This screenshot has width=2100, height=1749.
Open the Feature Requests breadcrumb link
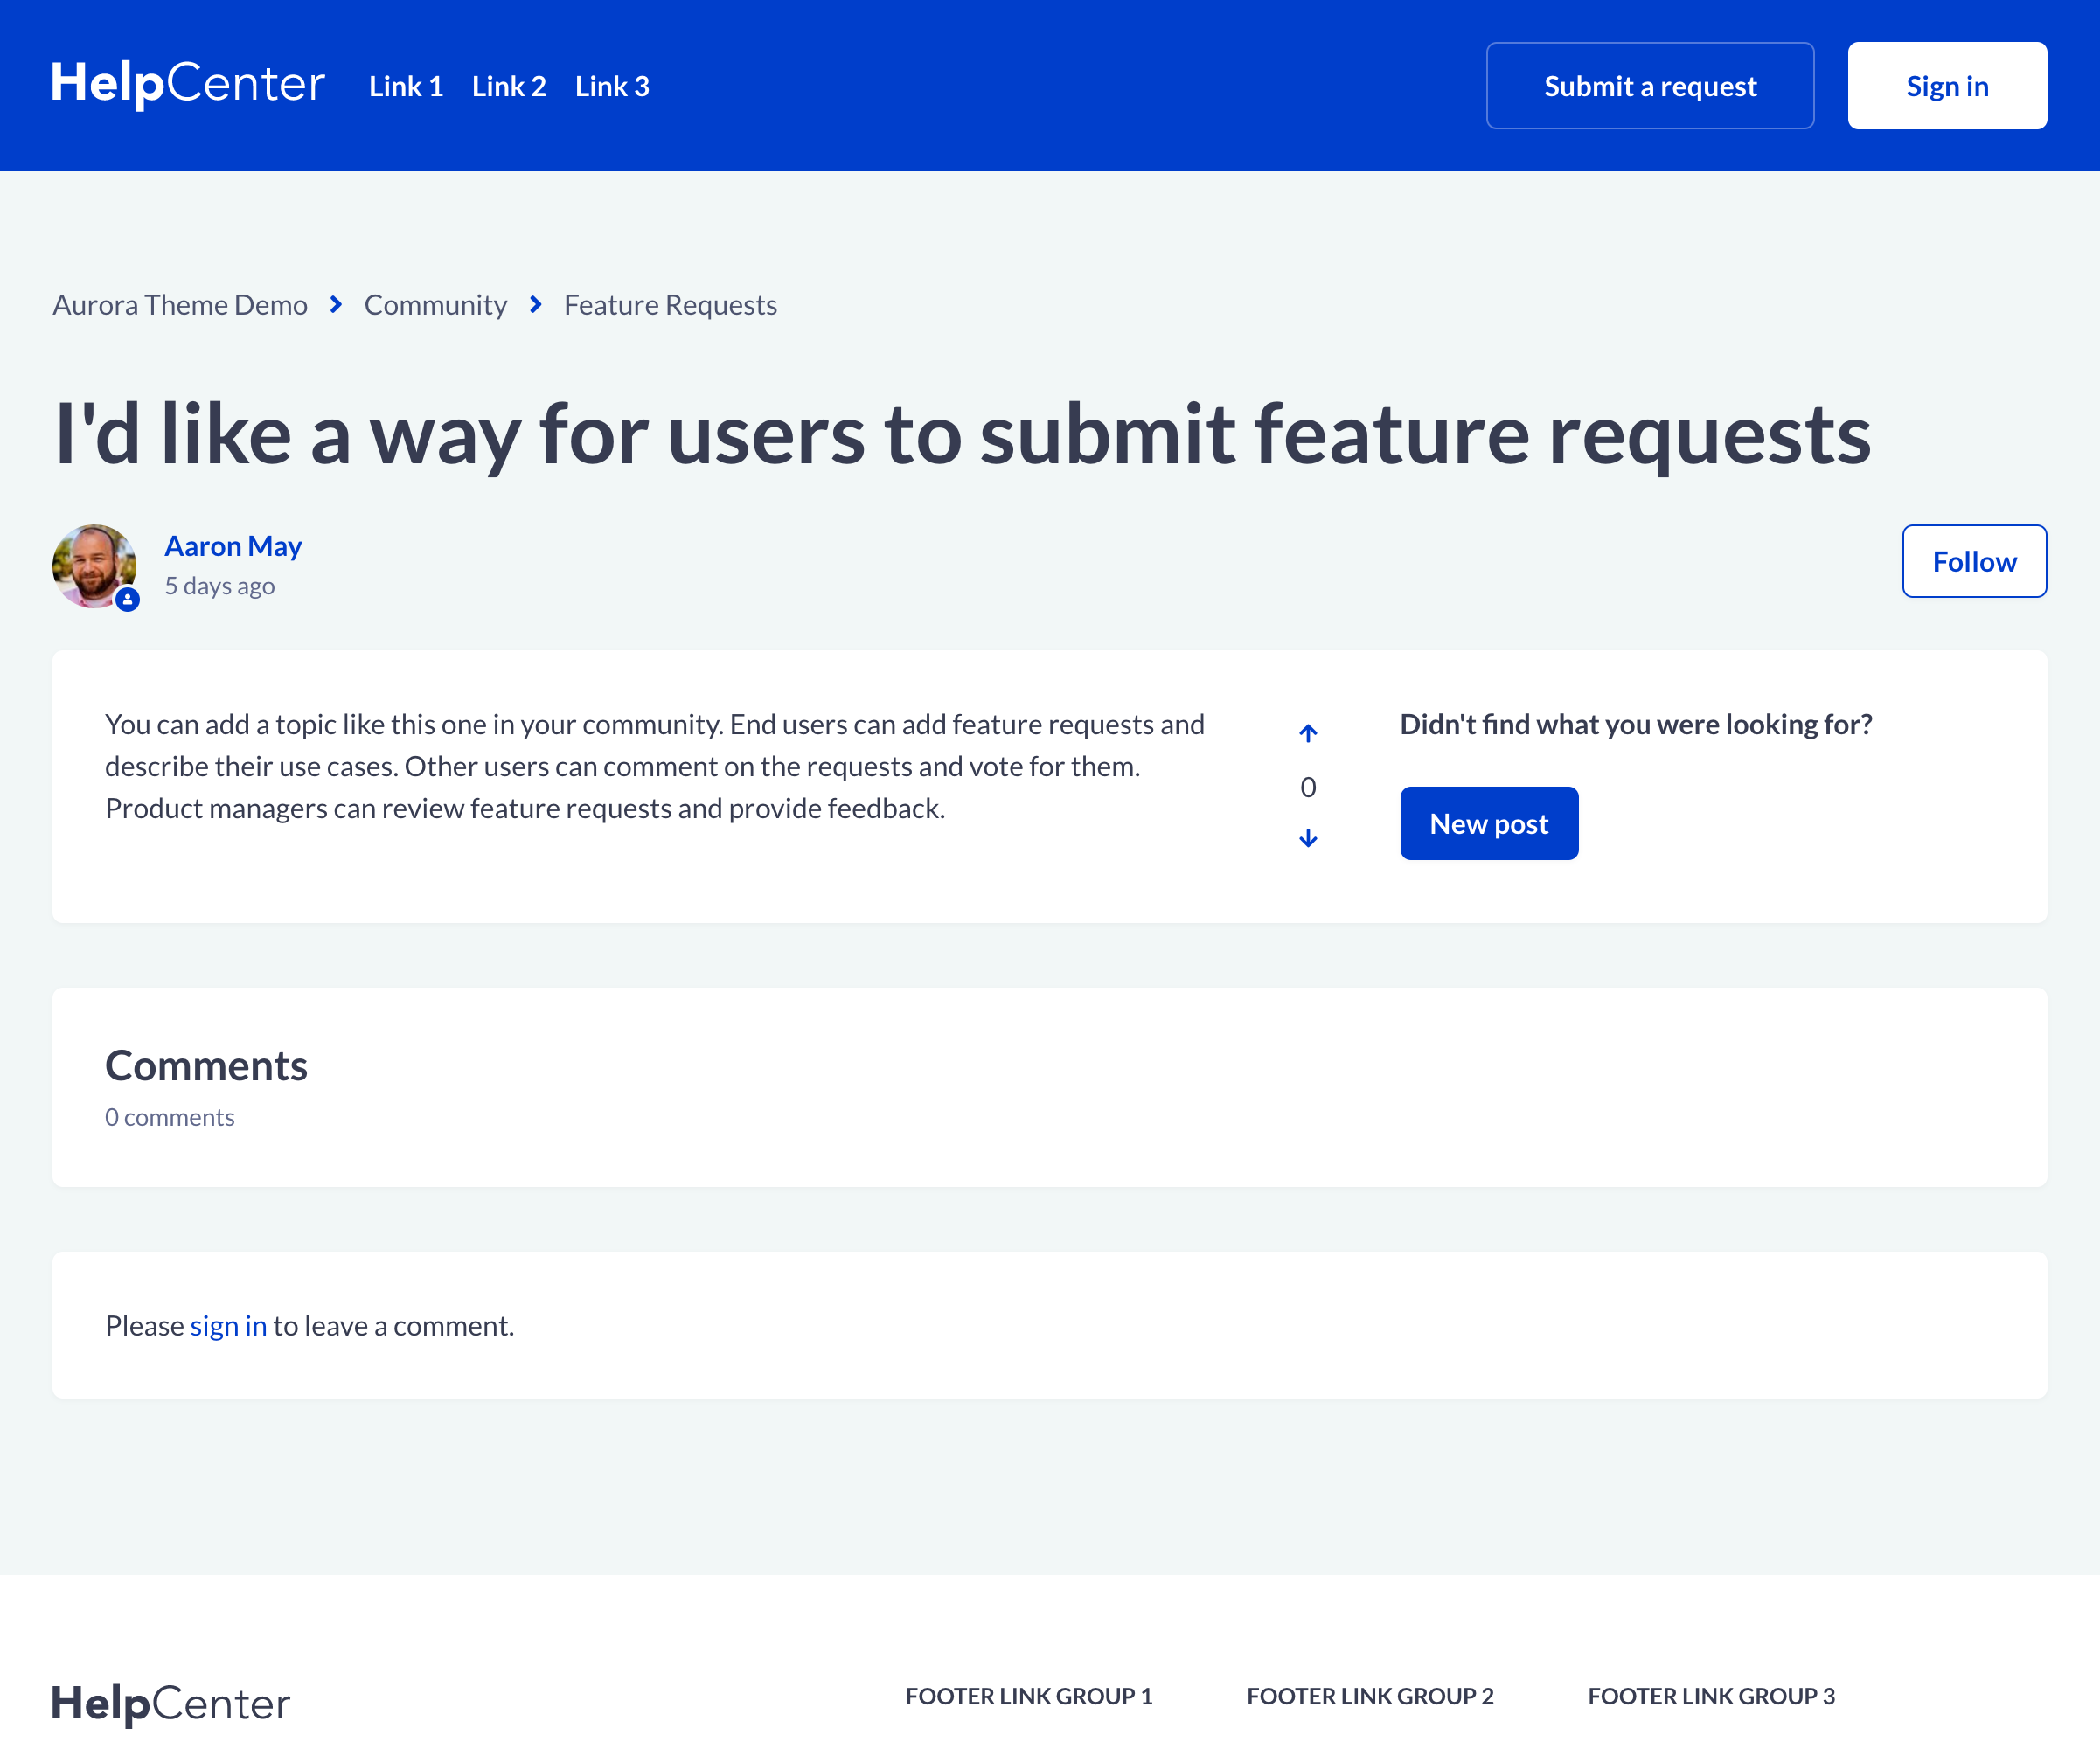[x=670, y=304]
